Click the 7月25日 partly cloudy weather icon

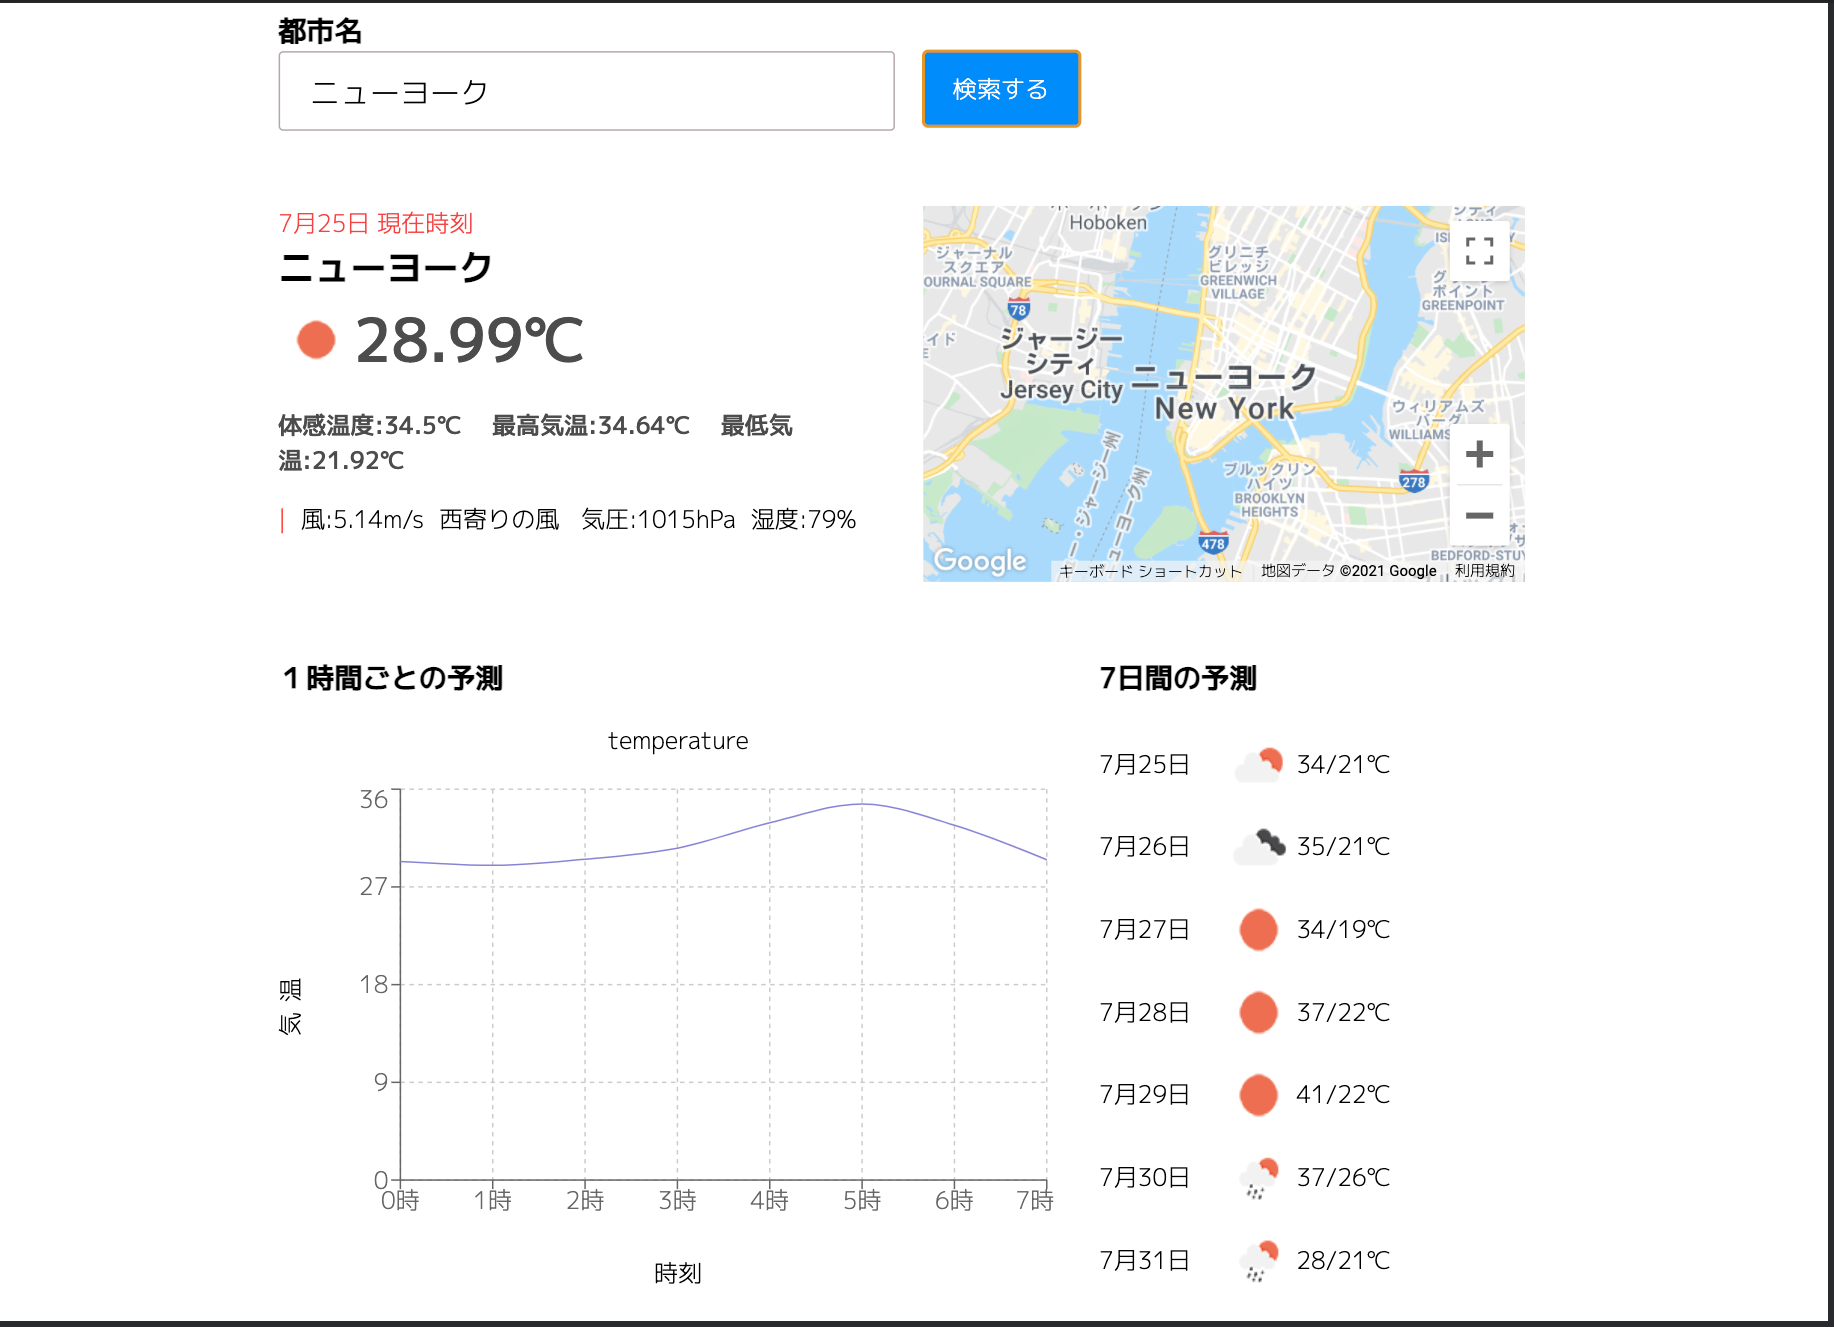tap(1258, 765)
